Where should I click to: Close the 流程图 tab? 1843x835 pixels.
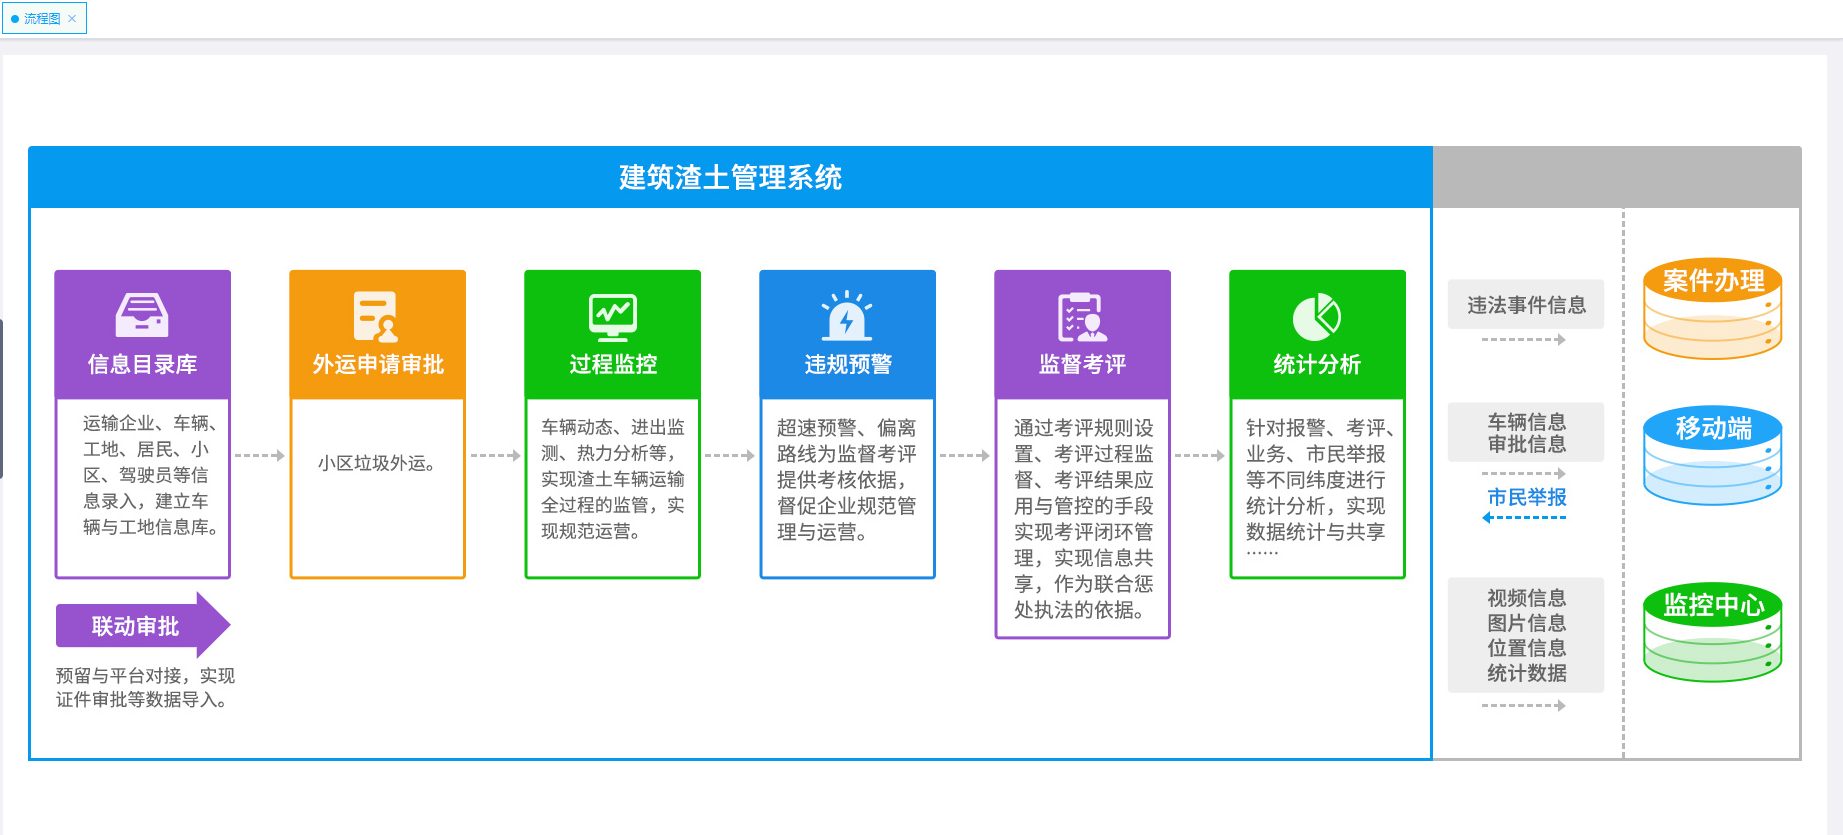tap(72, 18)
